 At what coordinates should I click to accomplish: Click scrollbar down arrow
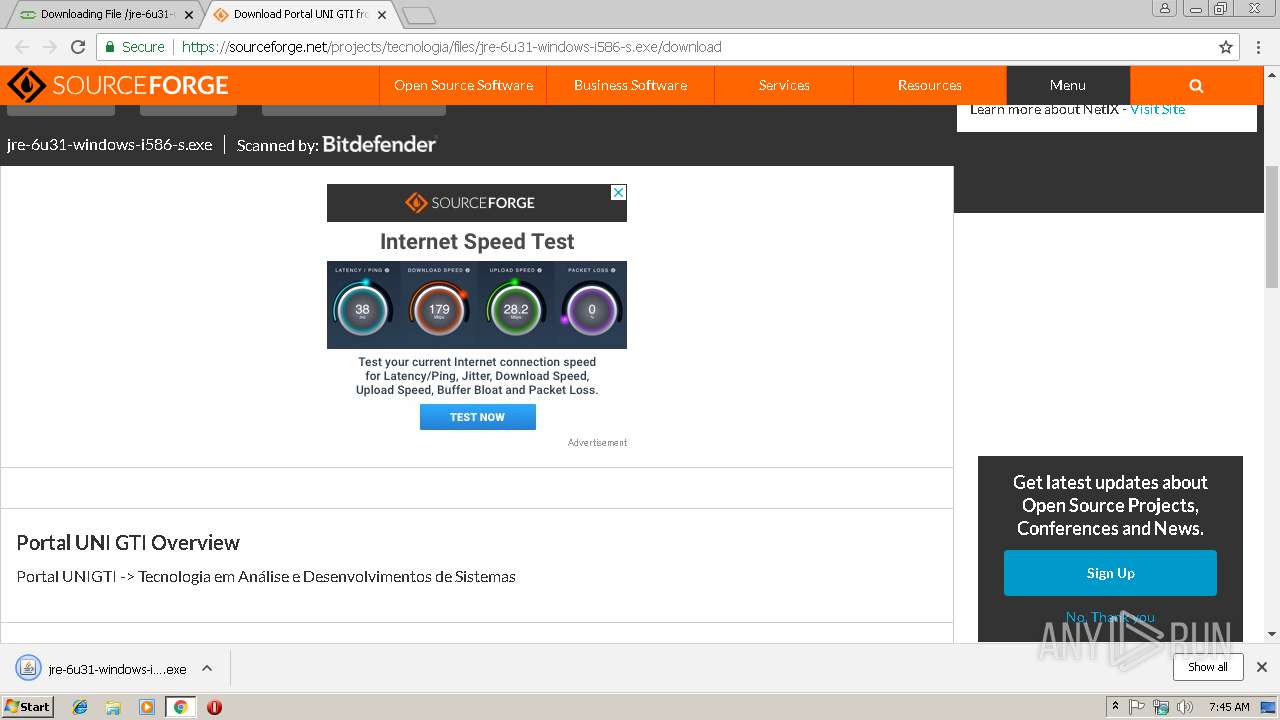(1272, 634)
